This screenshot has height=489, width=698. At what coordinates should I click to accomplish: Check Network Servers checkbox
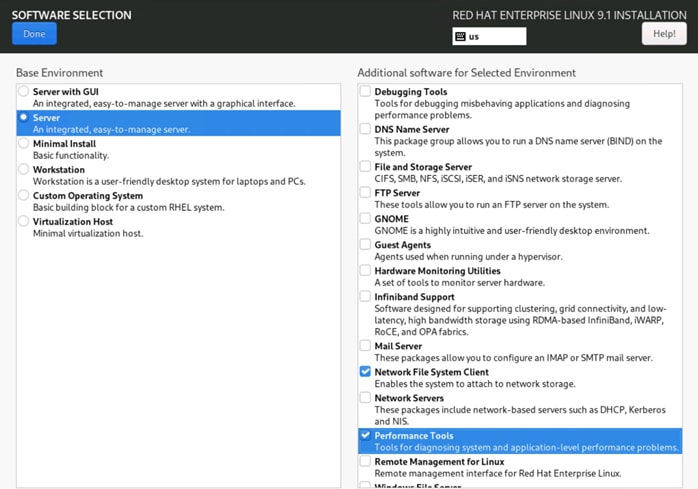[x=365, y=397]
